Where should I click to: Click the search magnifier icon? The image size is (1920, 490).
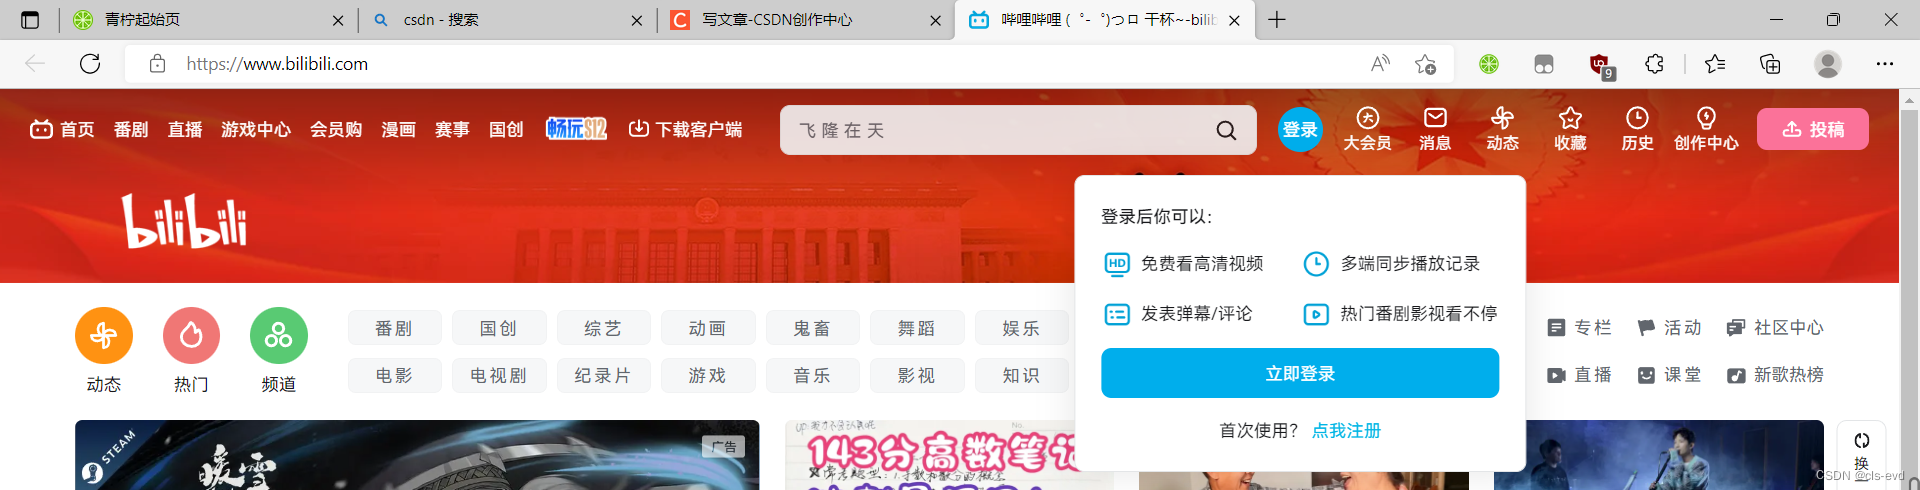(1226, 130)
